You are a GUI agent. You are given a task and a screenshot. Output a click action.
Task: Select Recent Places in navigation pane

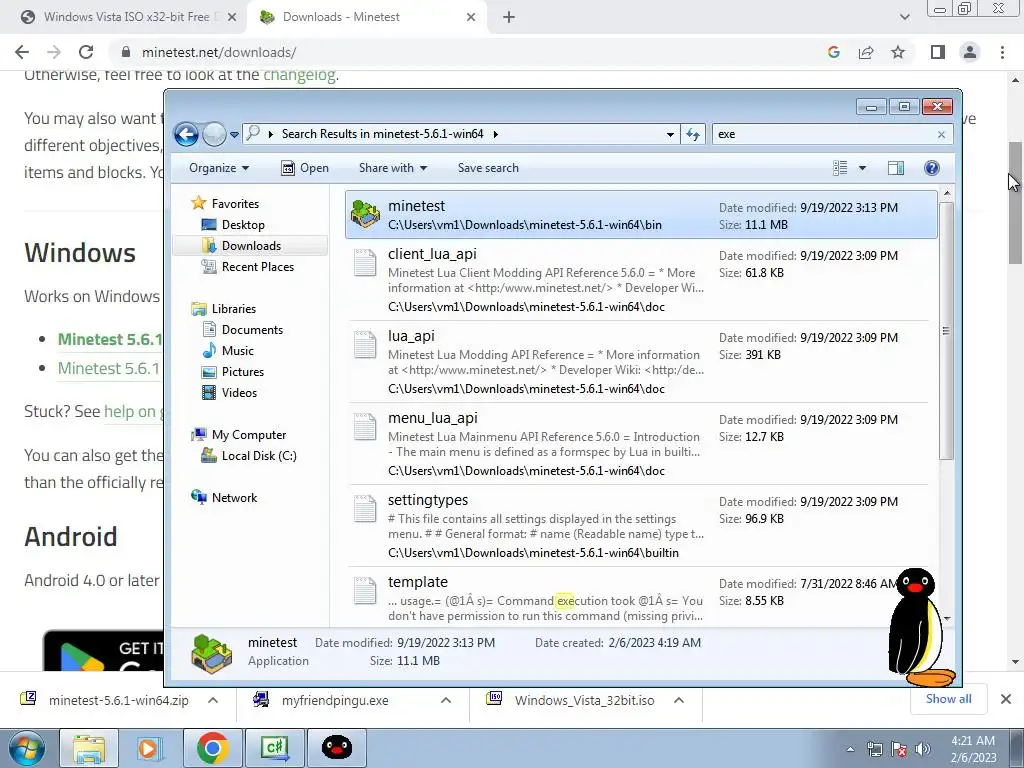(248, 266)
